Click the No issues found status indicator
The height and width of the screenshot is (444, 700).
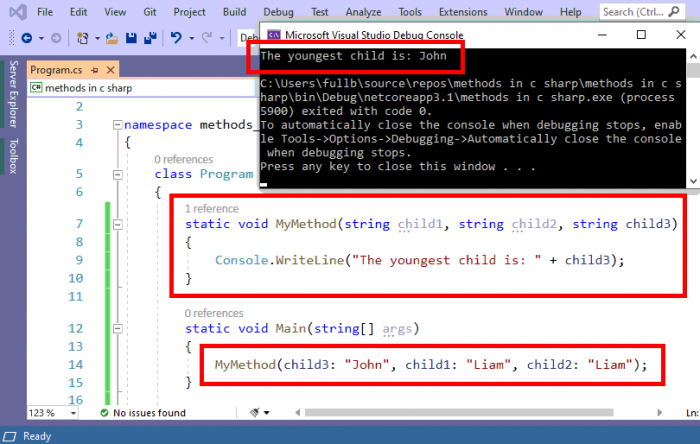pos(142,413)
